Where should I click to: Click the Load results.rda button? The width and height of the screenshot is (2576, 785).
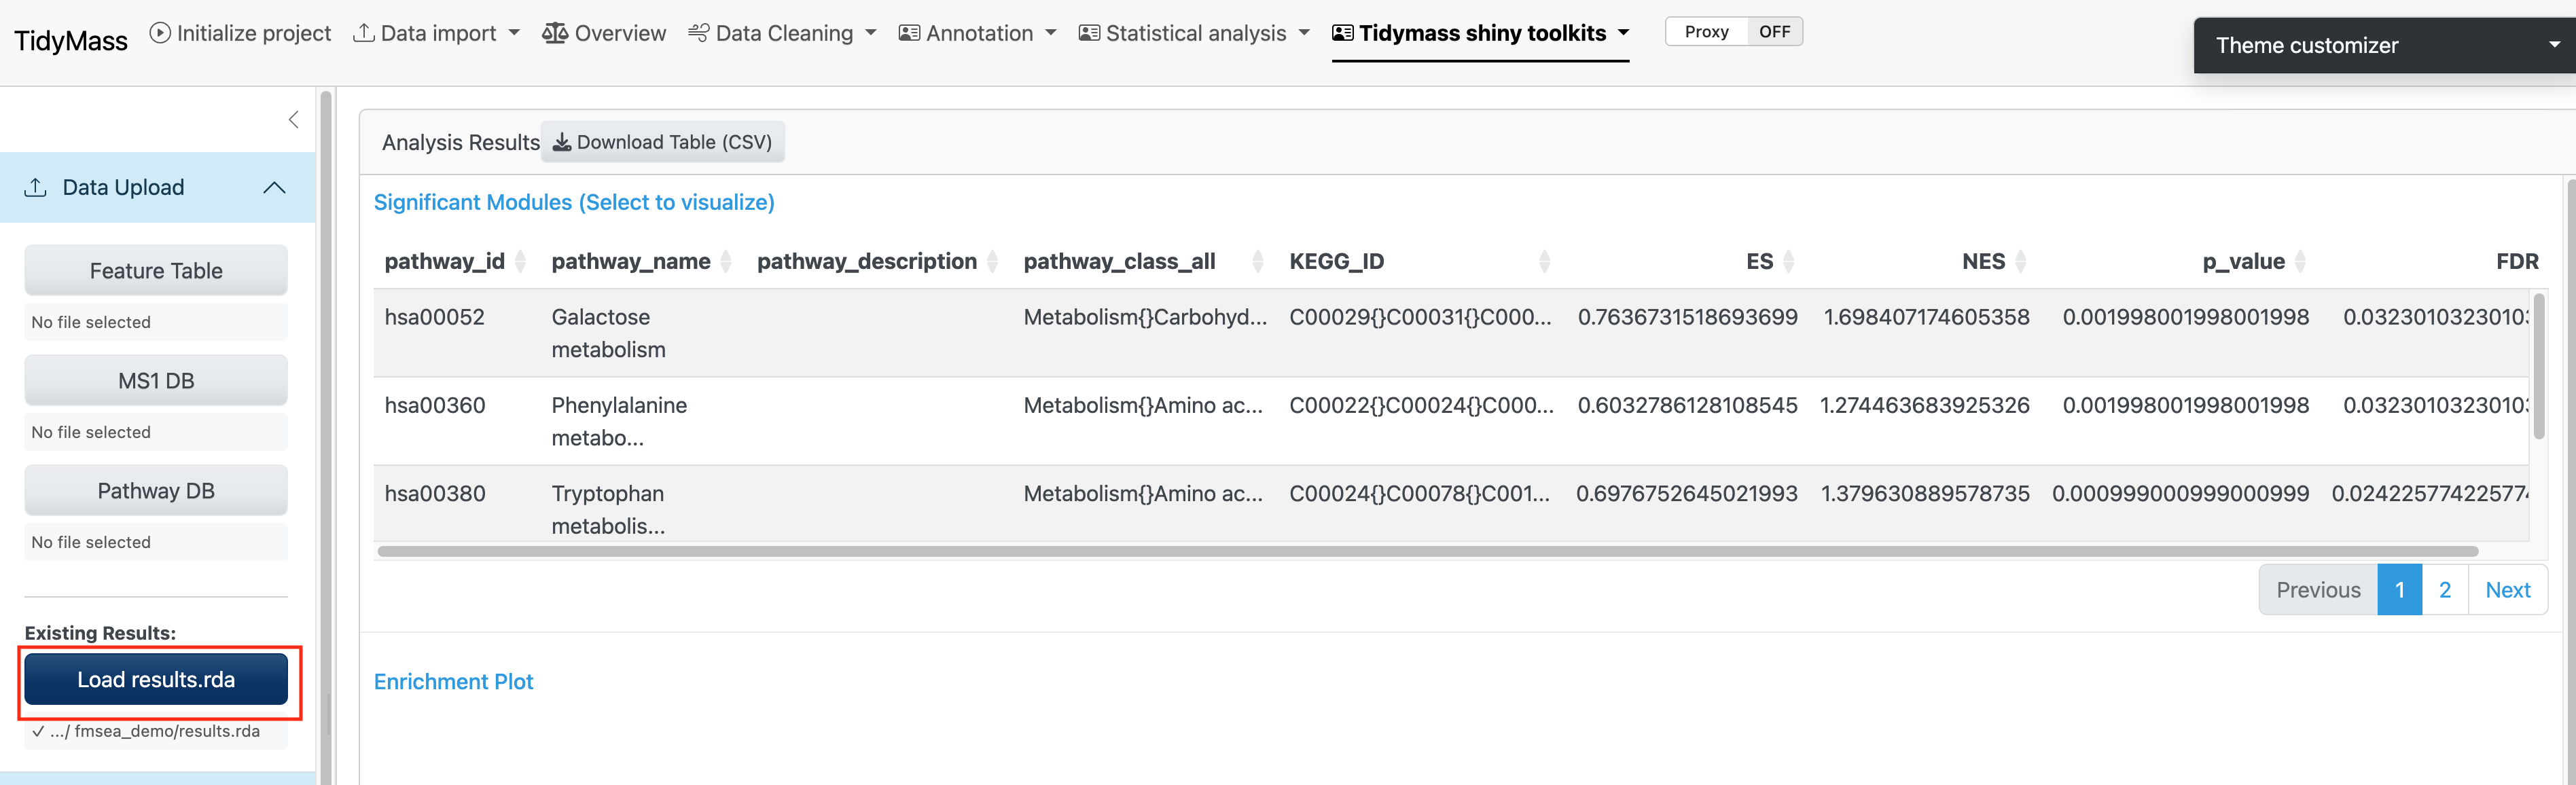pyautogui.click(x=156, y=680)
